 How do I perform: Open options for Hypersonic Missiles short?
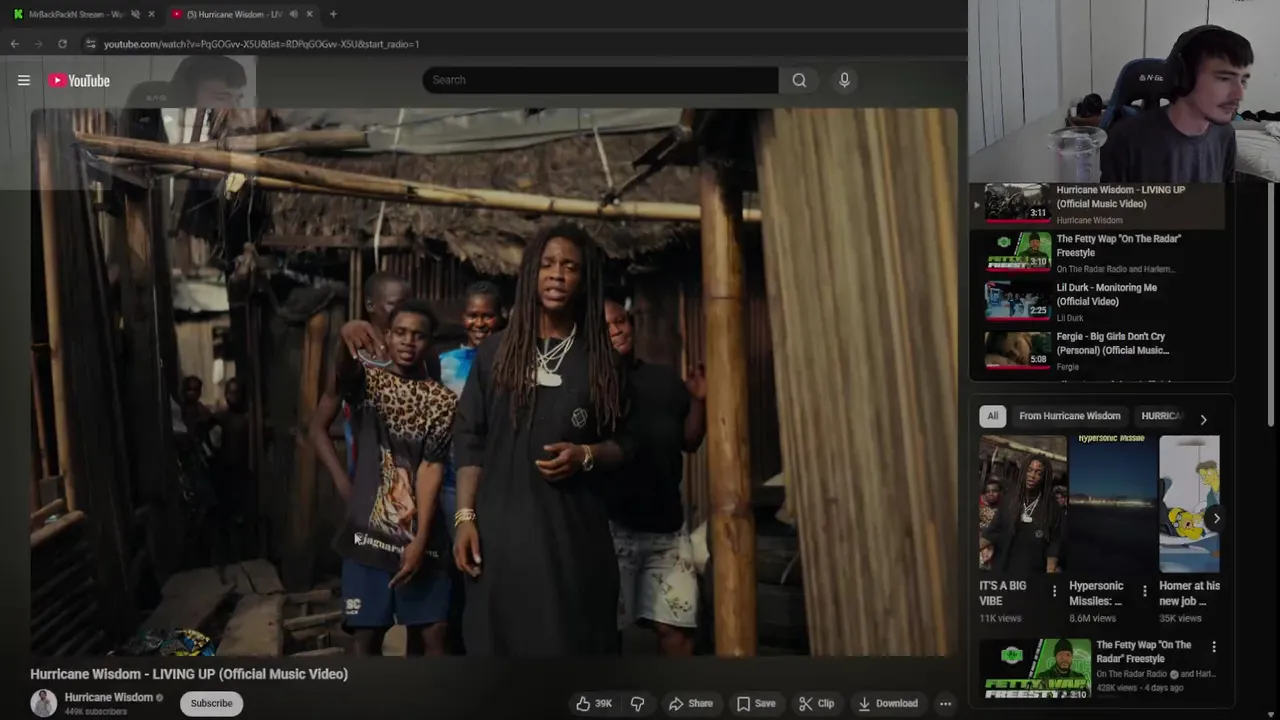coord(1144,591)
